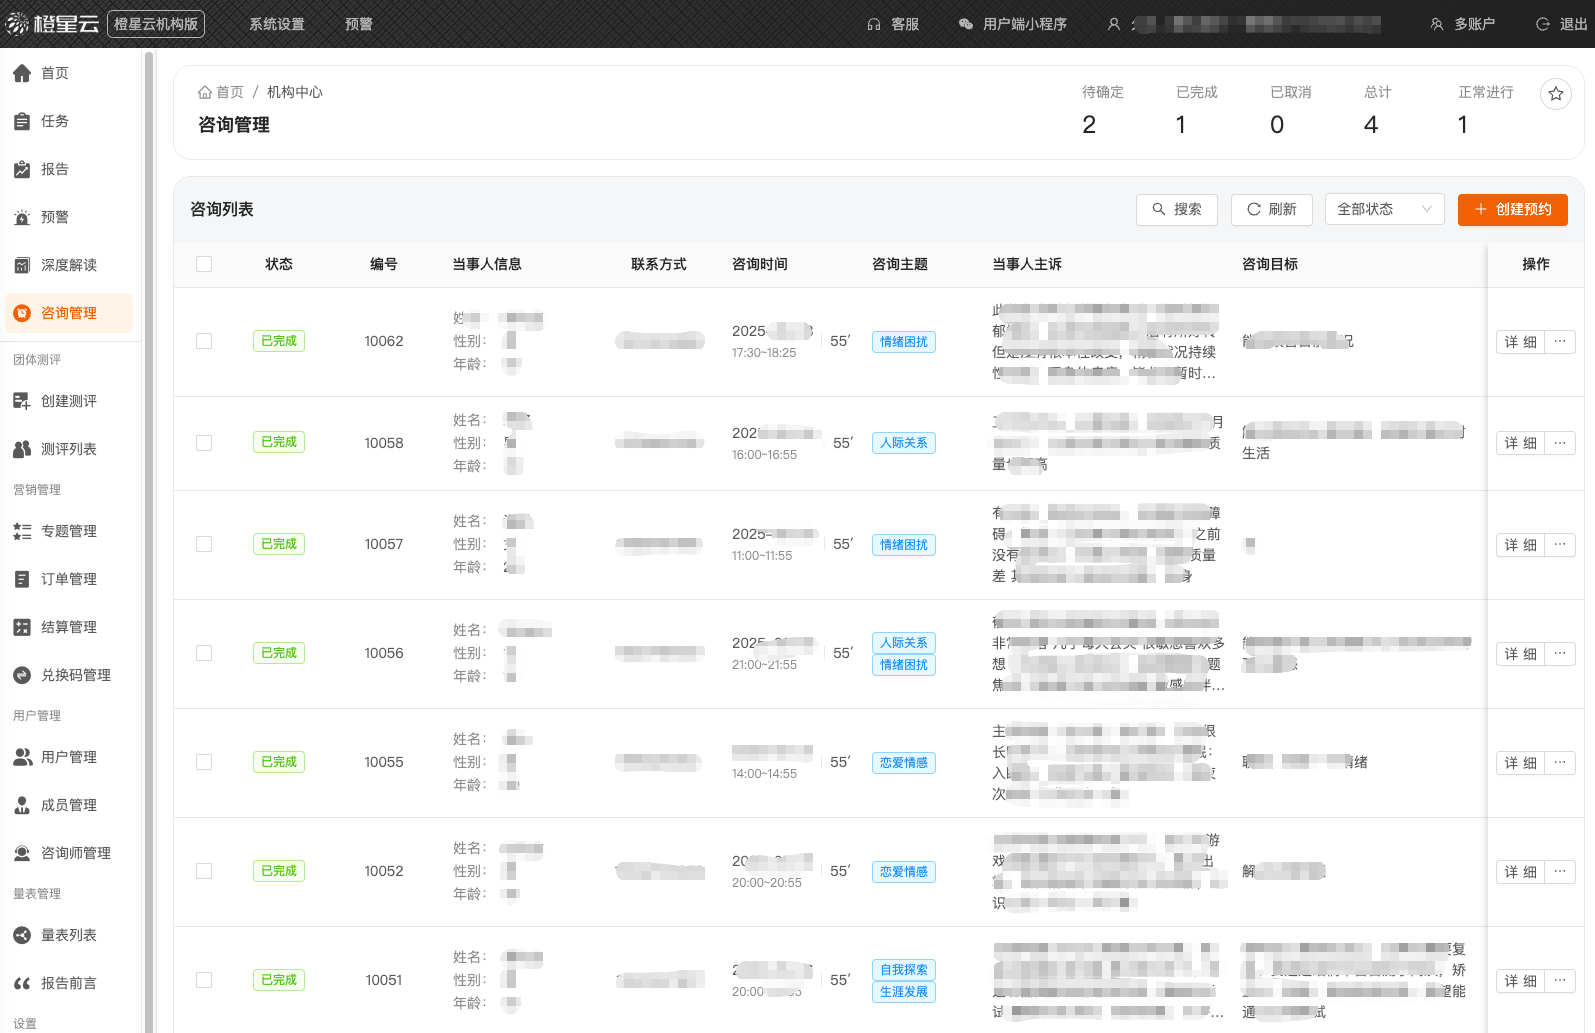Toggle the select-all checkbox in table header

(204, 264)
